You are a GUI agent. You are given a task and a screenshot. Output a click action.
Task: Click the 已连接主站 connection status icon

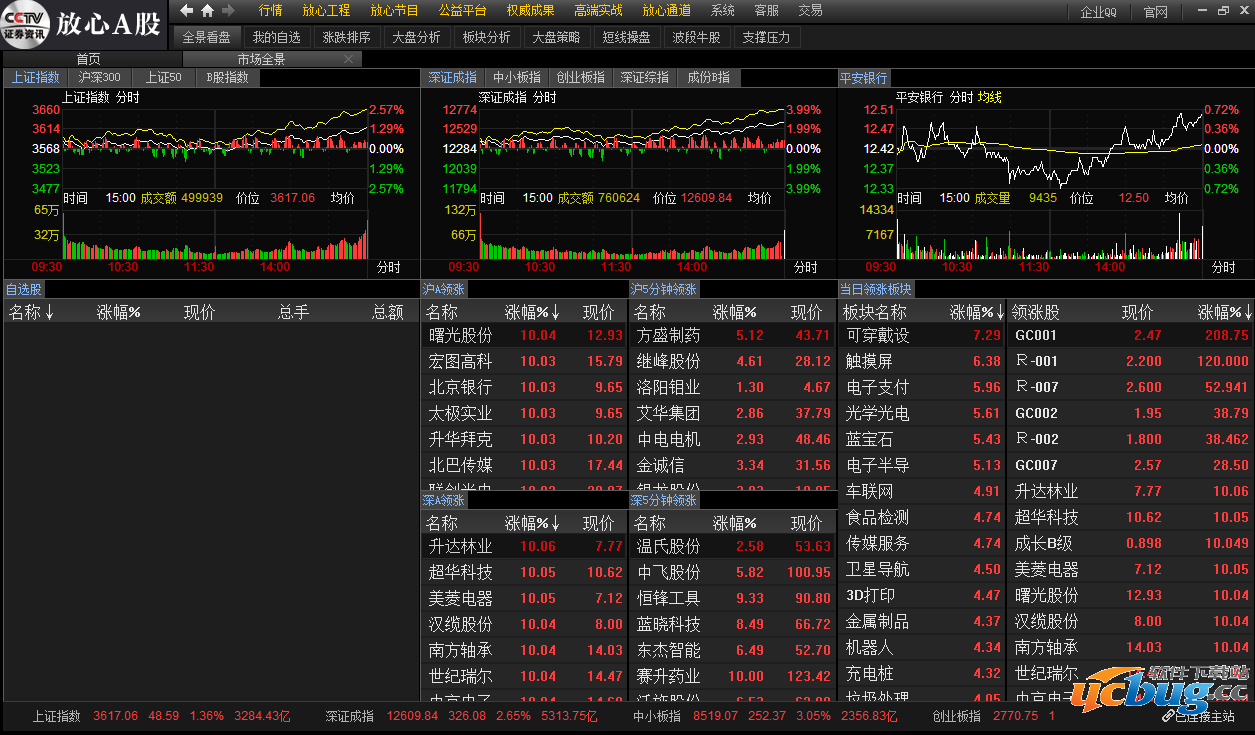1169,717
